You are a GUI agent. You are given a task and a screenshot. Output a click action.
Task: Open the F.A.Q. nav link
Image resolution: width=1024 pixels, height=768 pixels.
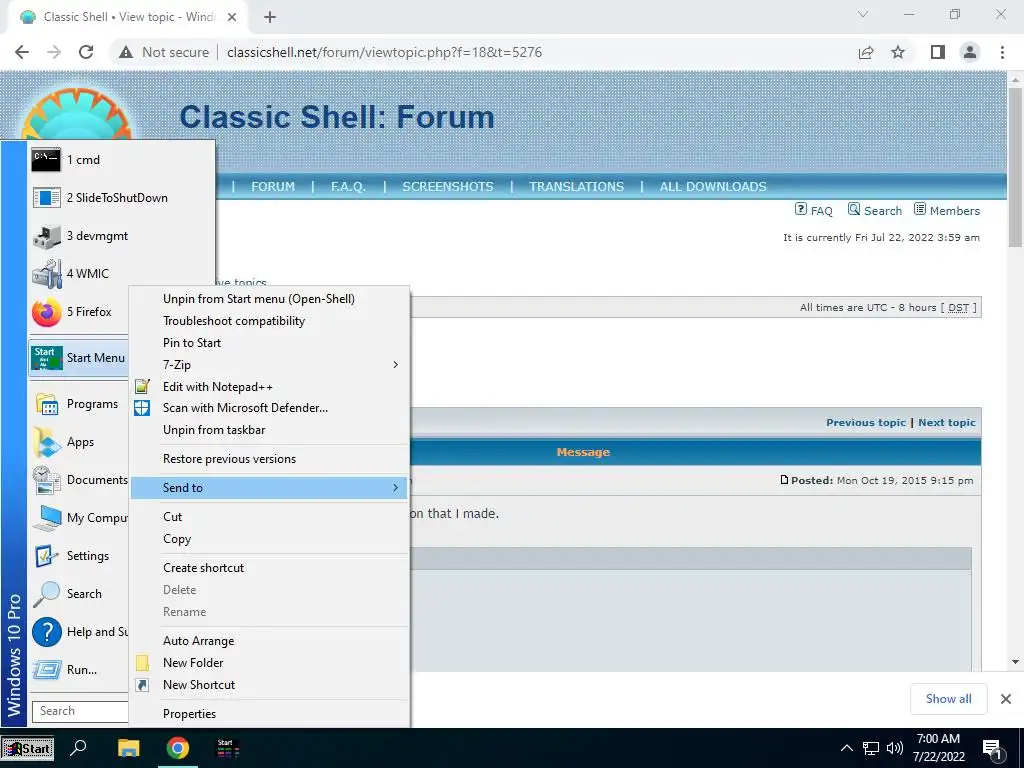coord(348,187)
